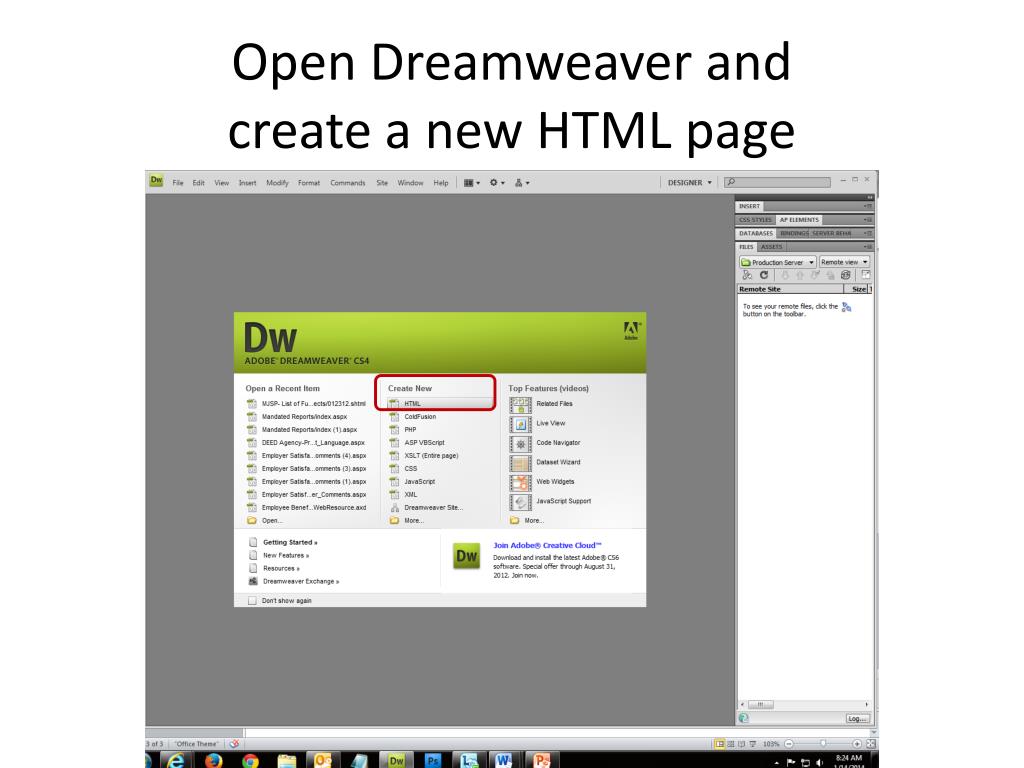Open the JavaScript Support video icon
The image size is (1024, 768).
tap(520, 502)
